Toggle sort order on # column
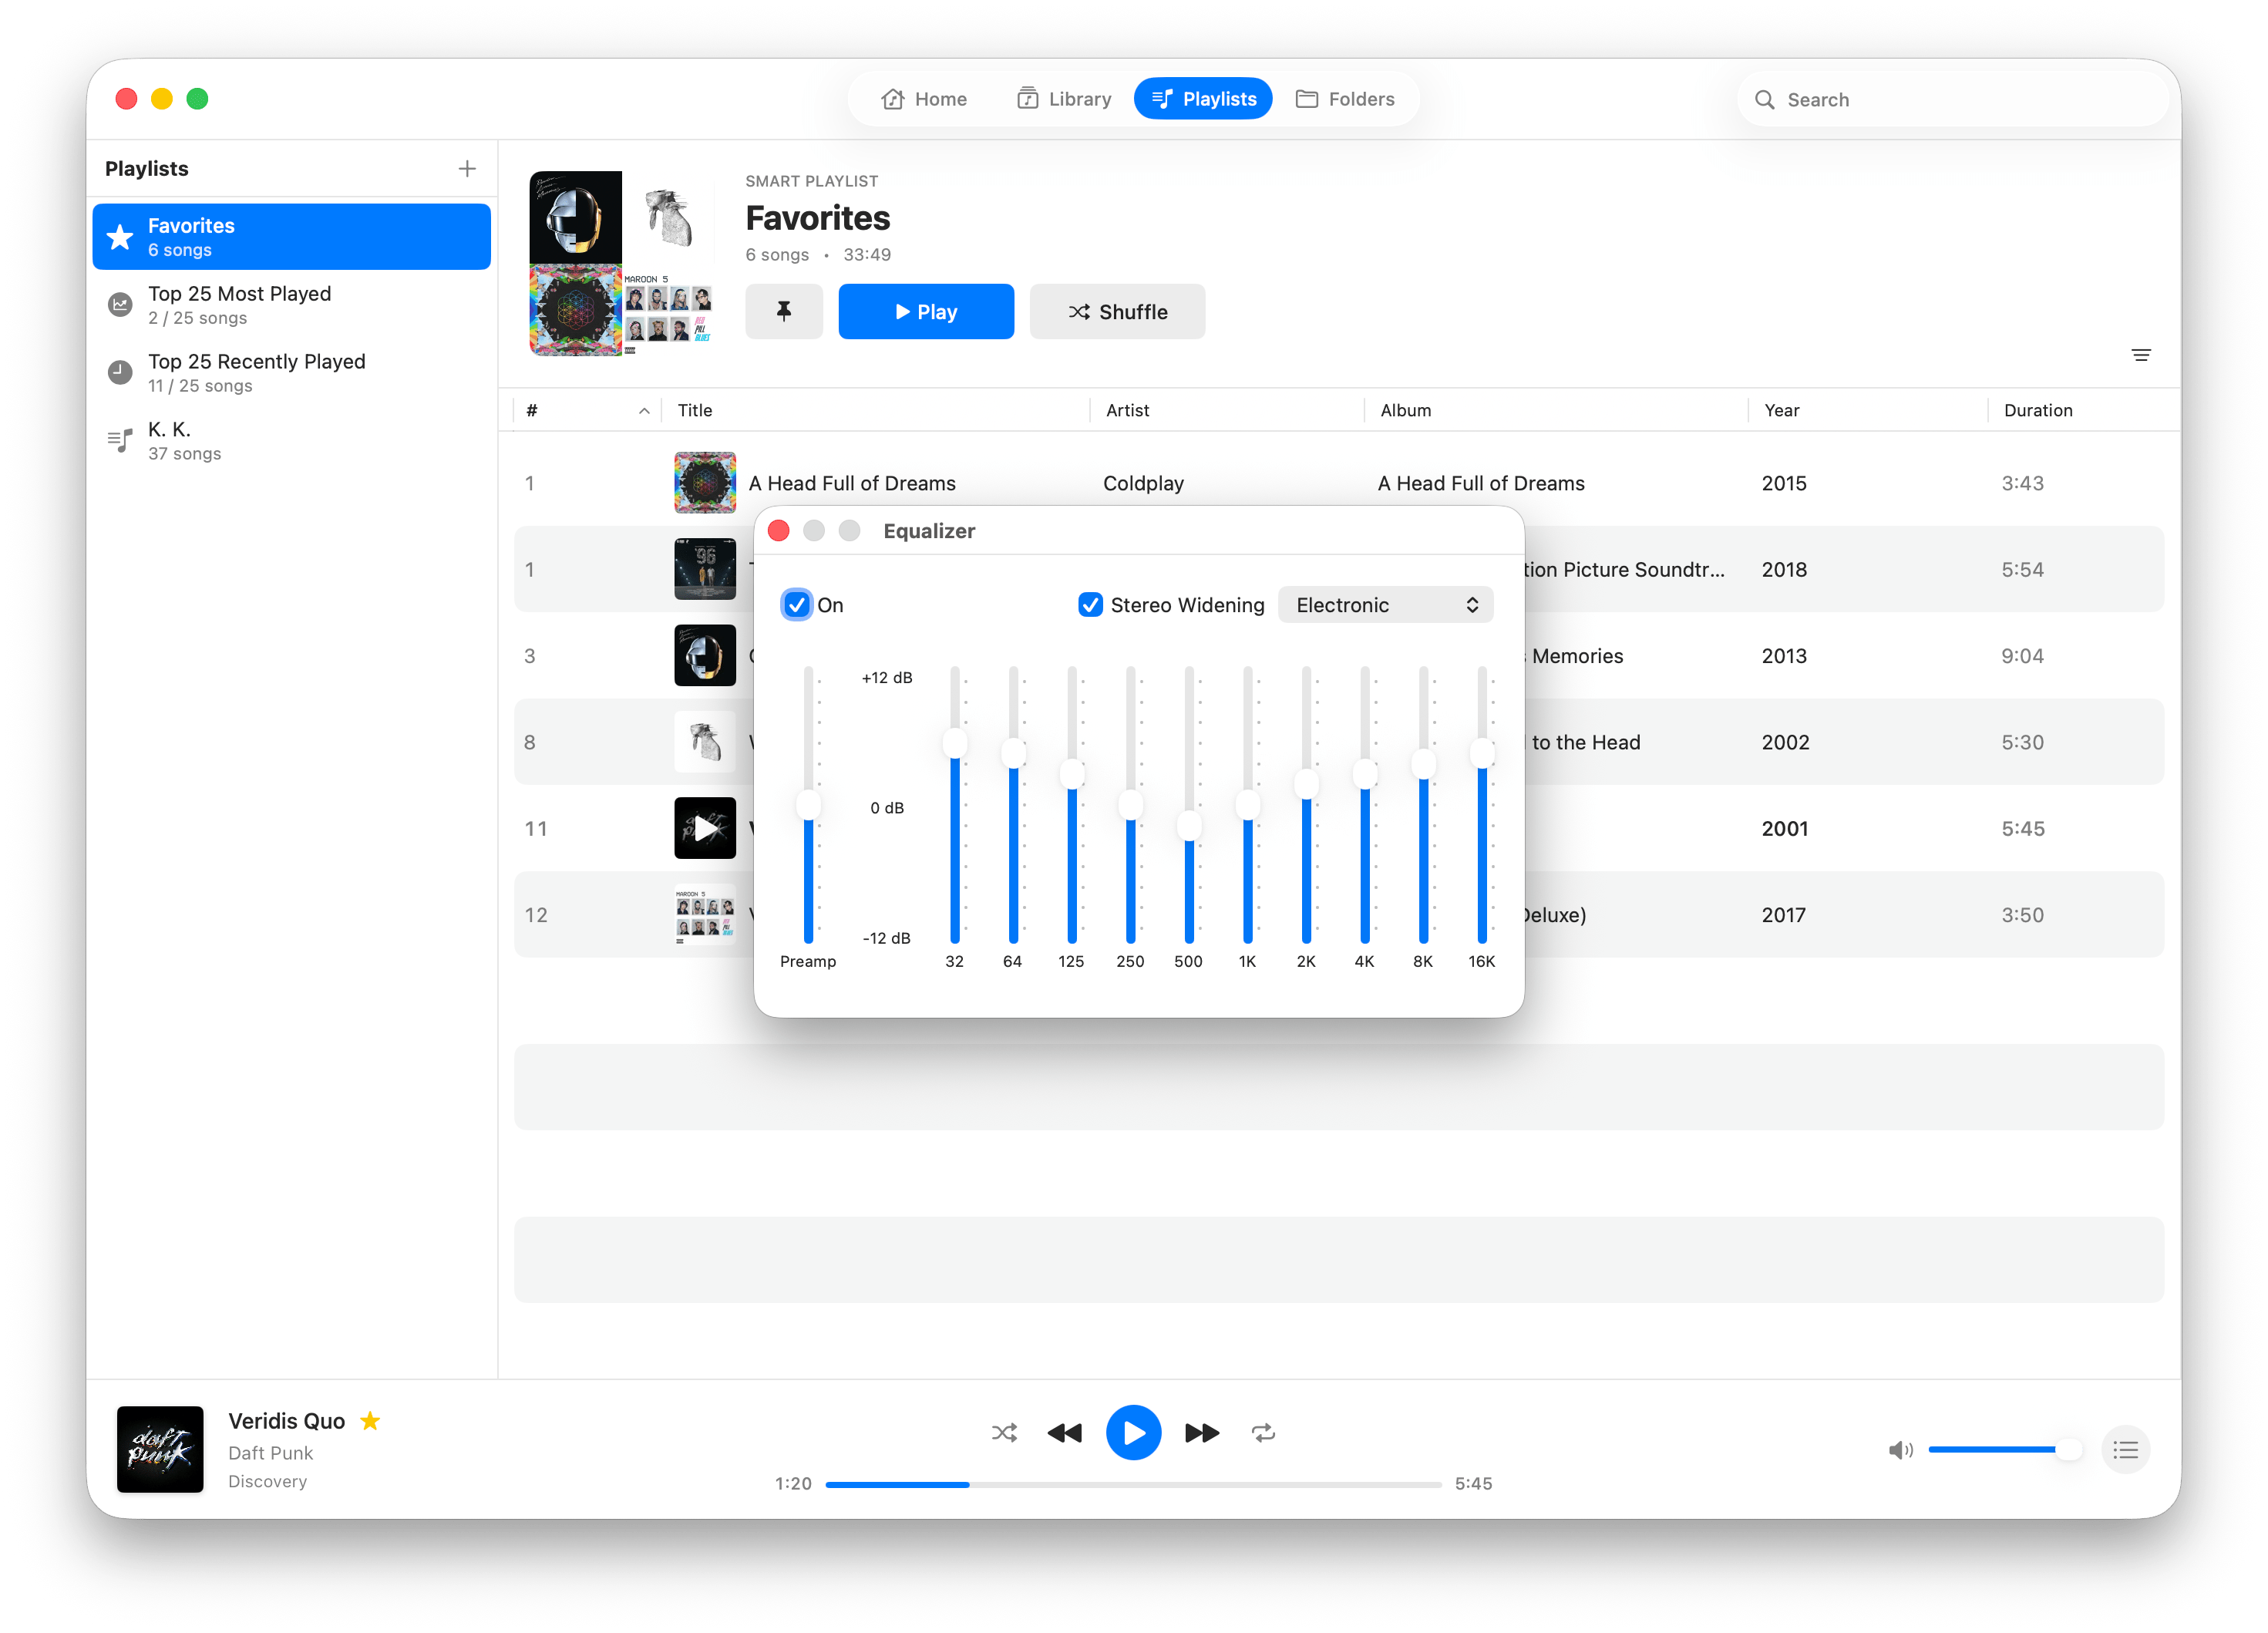This screenshot has height=1633, width=2268. tap(588, 410)
